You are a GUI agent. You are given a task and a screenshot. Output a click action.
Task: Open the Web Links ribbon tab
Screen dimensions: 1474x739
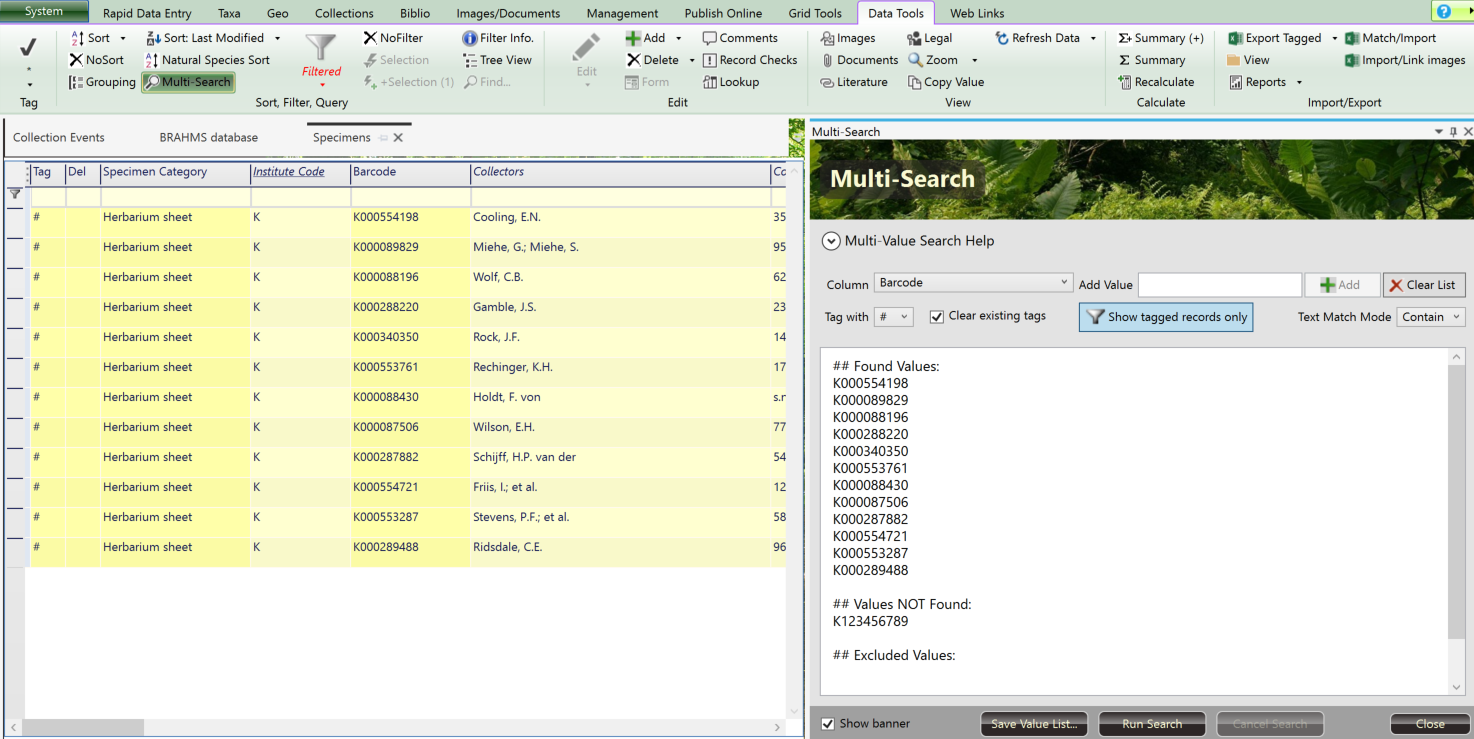[x=977, y=13]
